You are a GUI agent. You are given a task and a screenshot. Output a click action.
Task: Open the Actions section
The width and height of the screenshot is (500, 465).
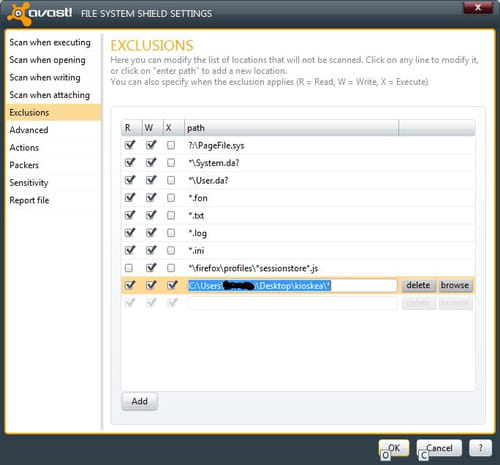[24, 147]
